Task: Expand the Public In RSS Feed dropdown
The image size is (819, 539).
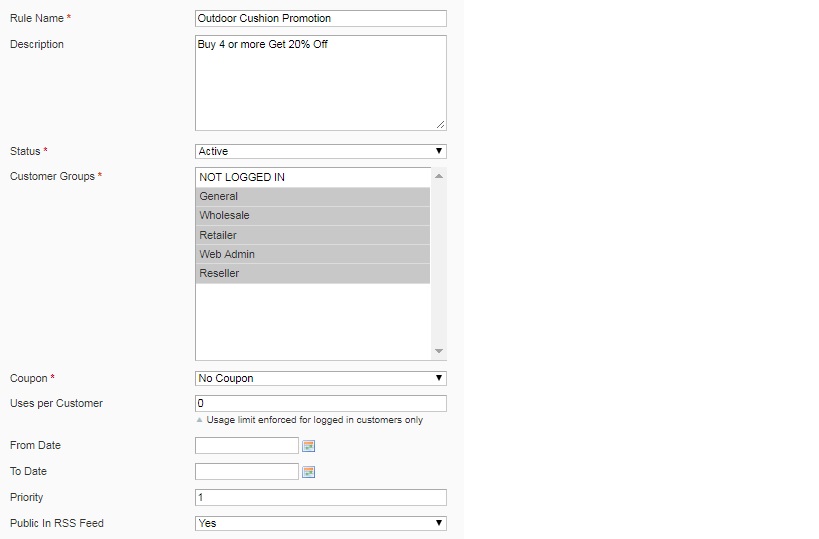Action: click(320, 523)
